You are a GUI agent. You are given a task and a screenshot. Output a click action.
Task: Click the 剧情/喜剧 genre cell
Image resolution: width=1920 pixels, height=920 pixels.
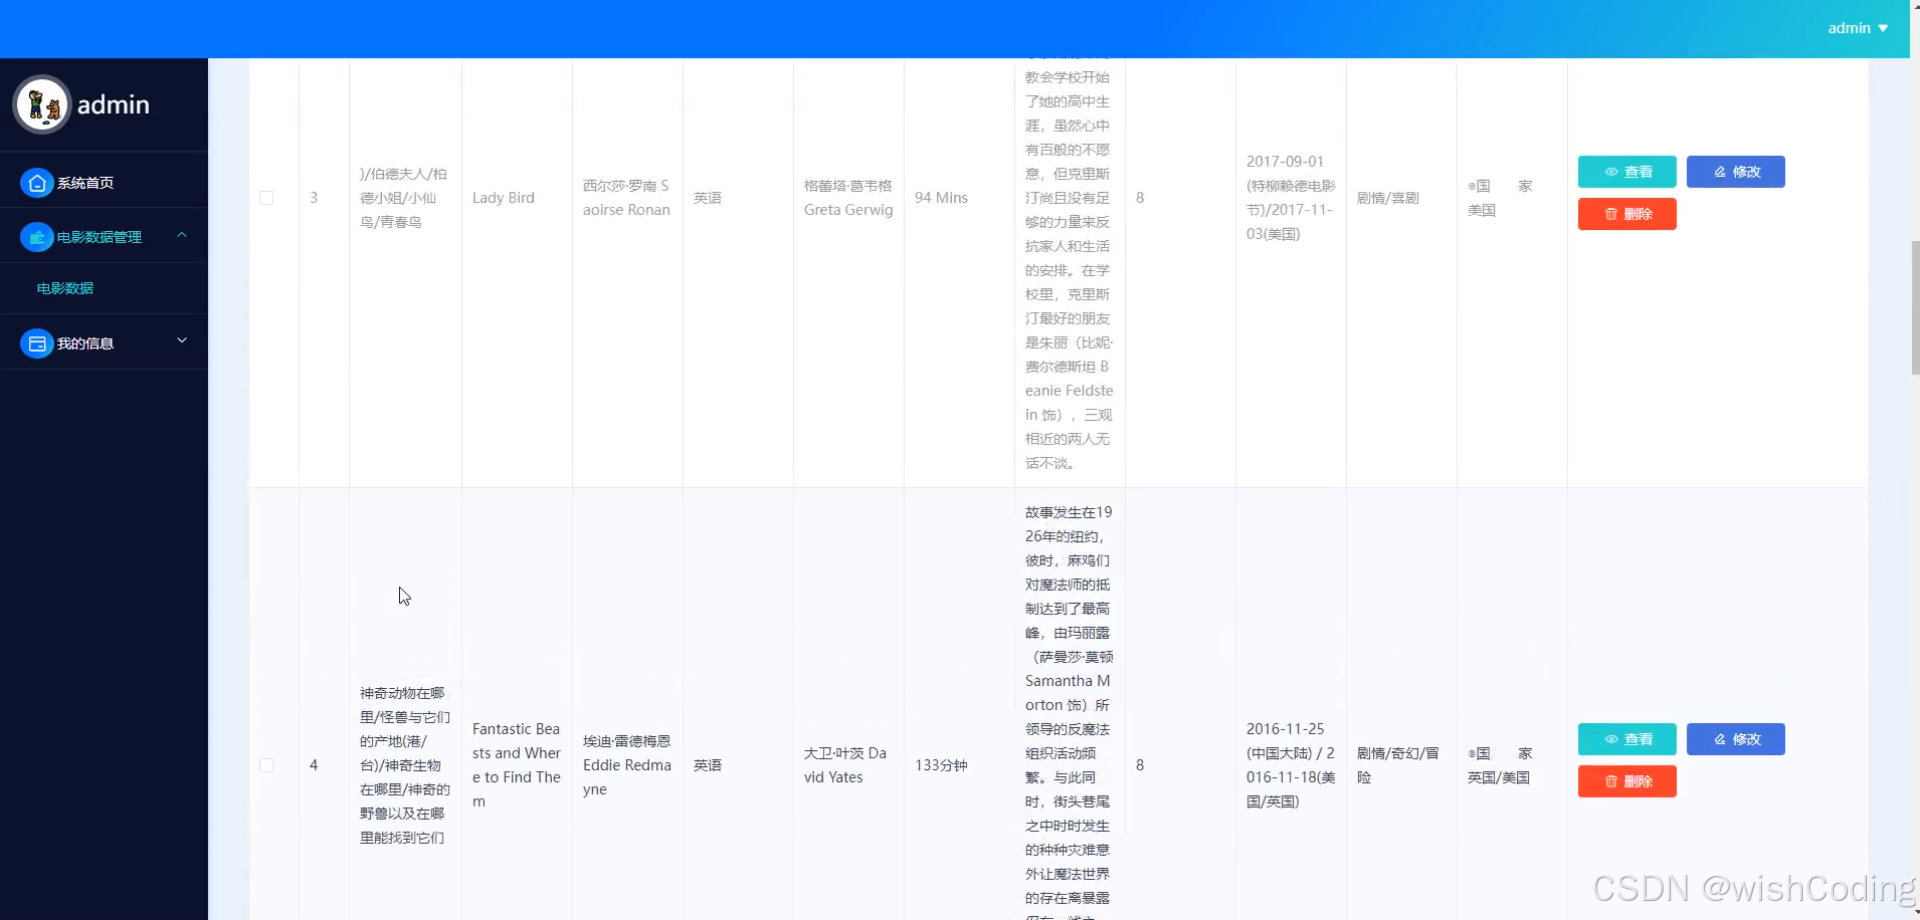point(1388,198)
